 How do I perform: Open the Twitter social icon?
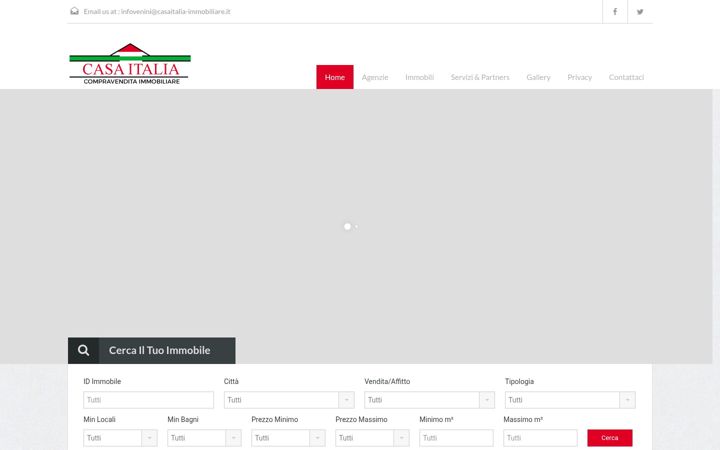pos(640,11)
